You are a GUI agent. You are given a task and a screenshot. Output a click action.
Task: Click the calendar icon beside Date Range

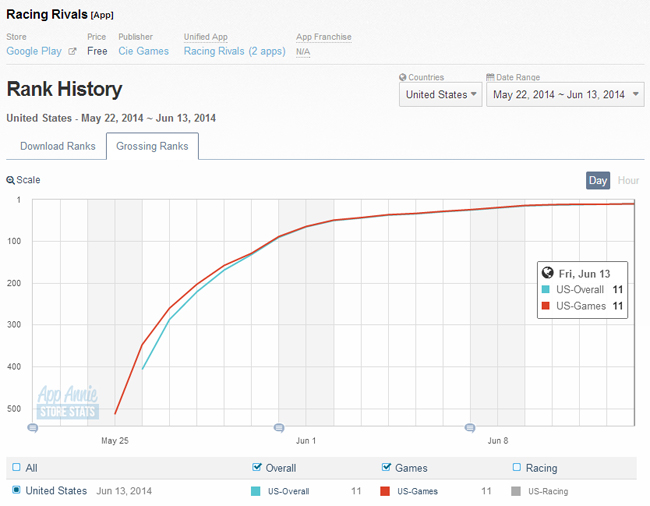coord(490,77)
